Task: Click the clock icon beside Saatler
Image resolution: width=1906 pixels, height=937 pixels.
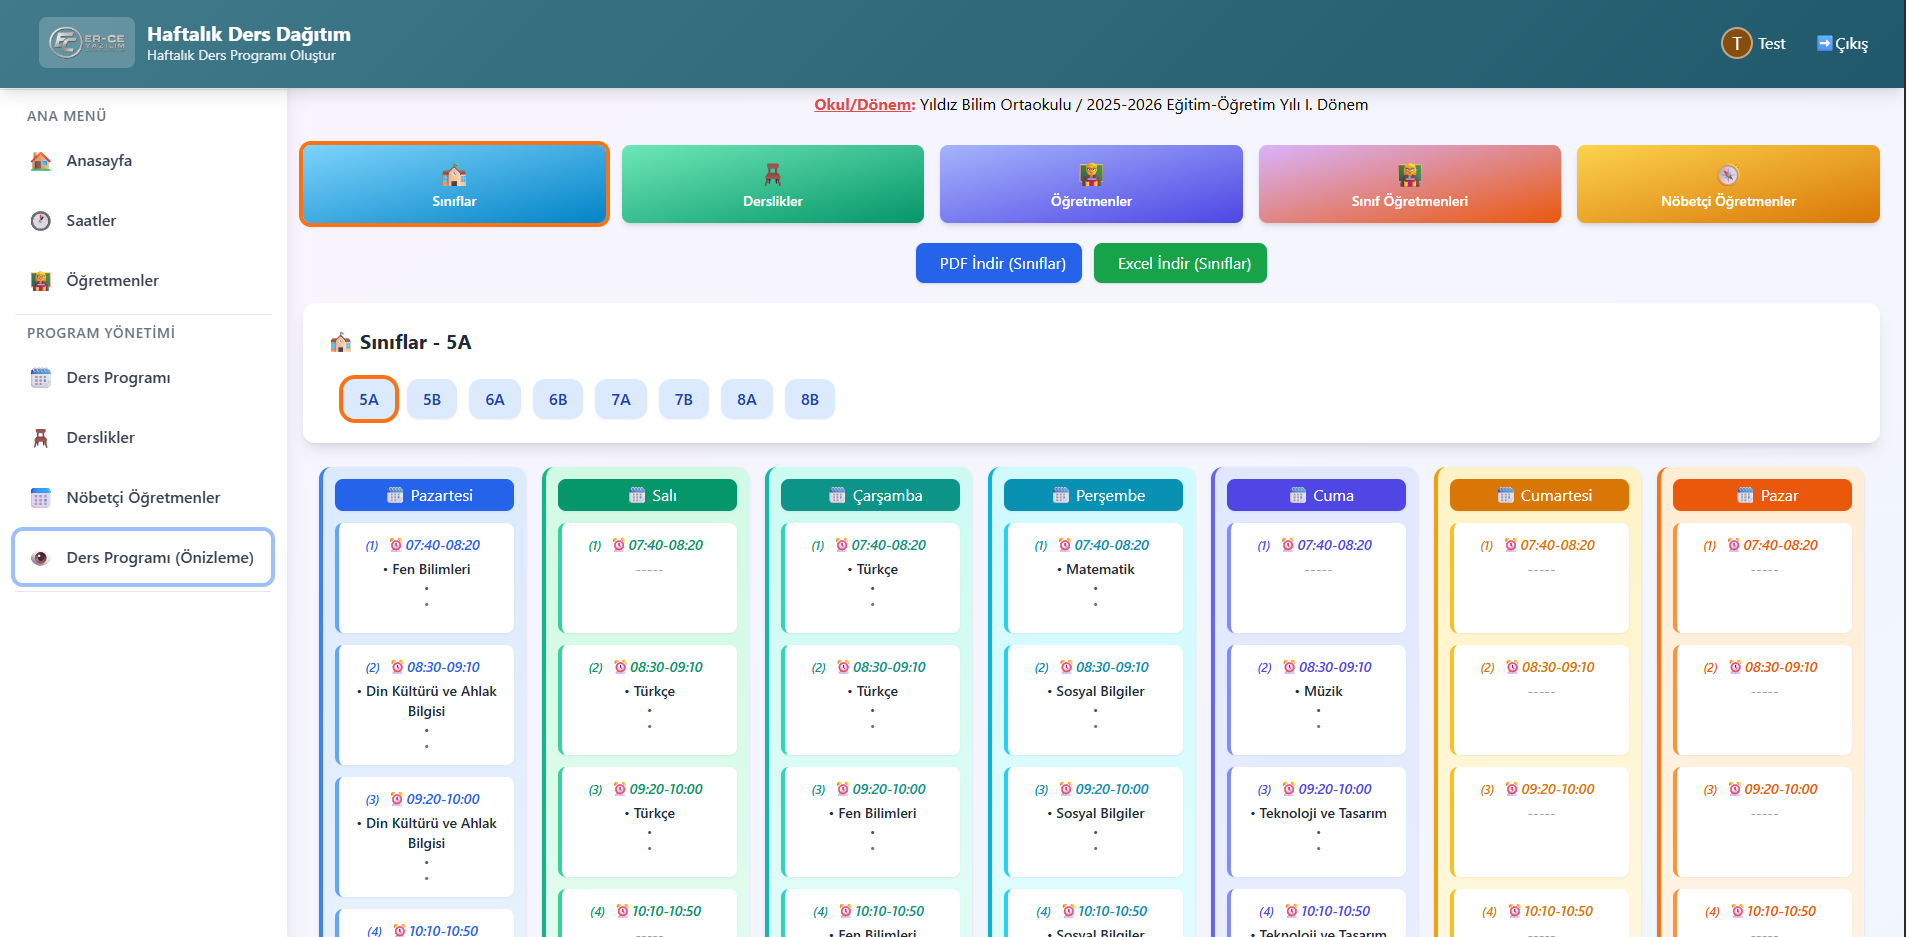Action: pyautogui.click(x=41, y=221)
